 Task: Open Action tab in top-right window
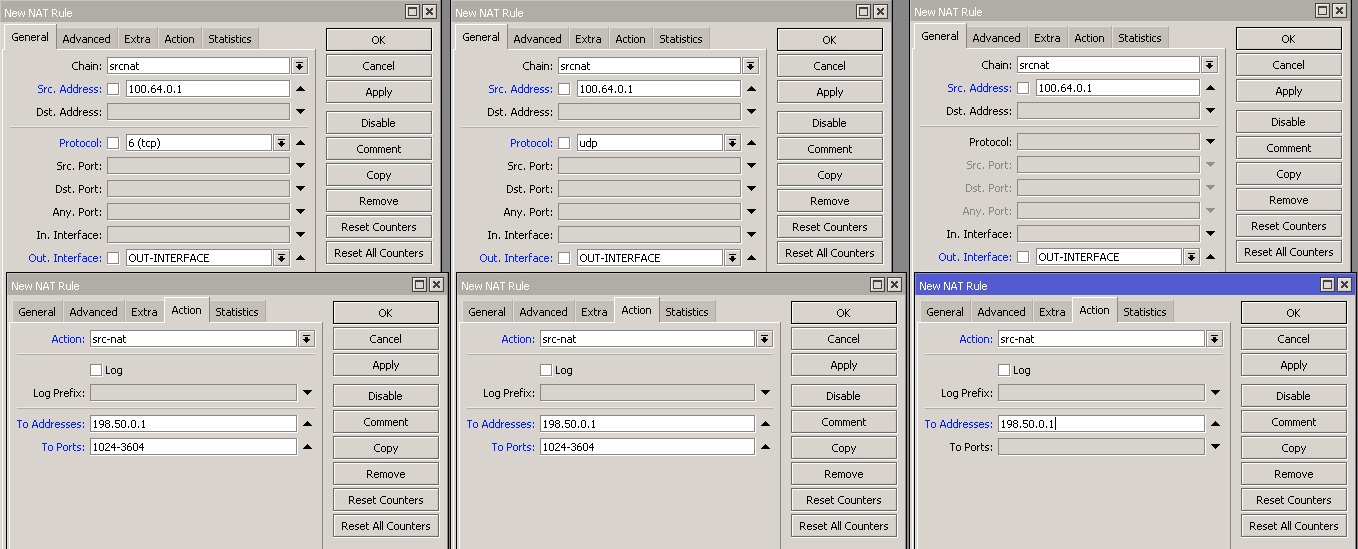pos(1089,38)
